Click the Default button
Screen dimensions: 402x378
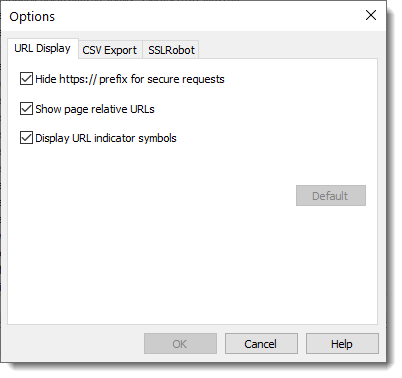click(331, 196)
